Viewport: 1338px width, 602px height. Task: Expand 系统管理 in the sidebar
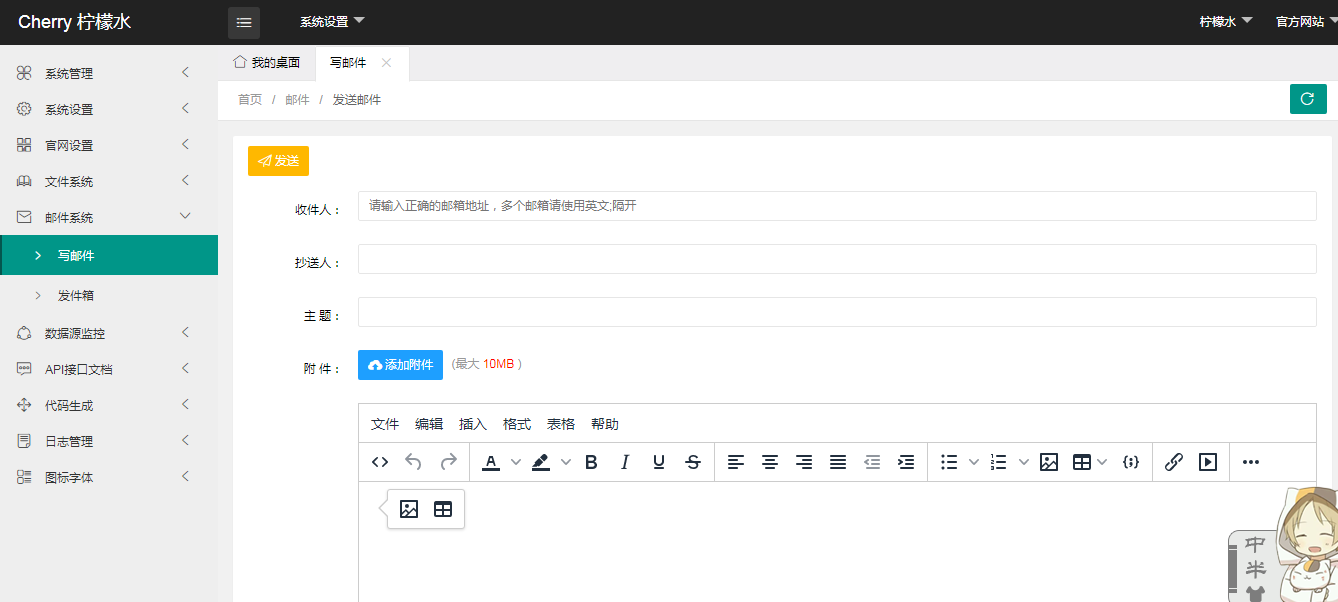109,73
